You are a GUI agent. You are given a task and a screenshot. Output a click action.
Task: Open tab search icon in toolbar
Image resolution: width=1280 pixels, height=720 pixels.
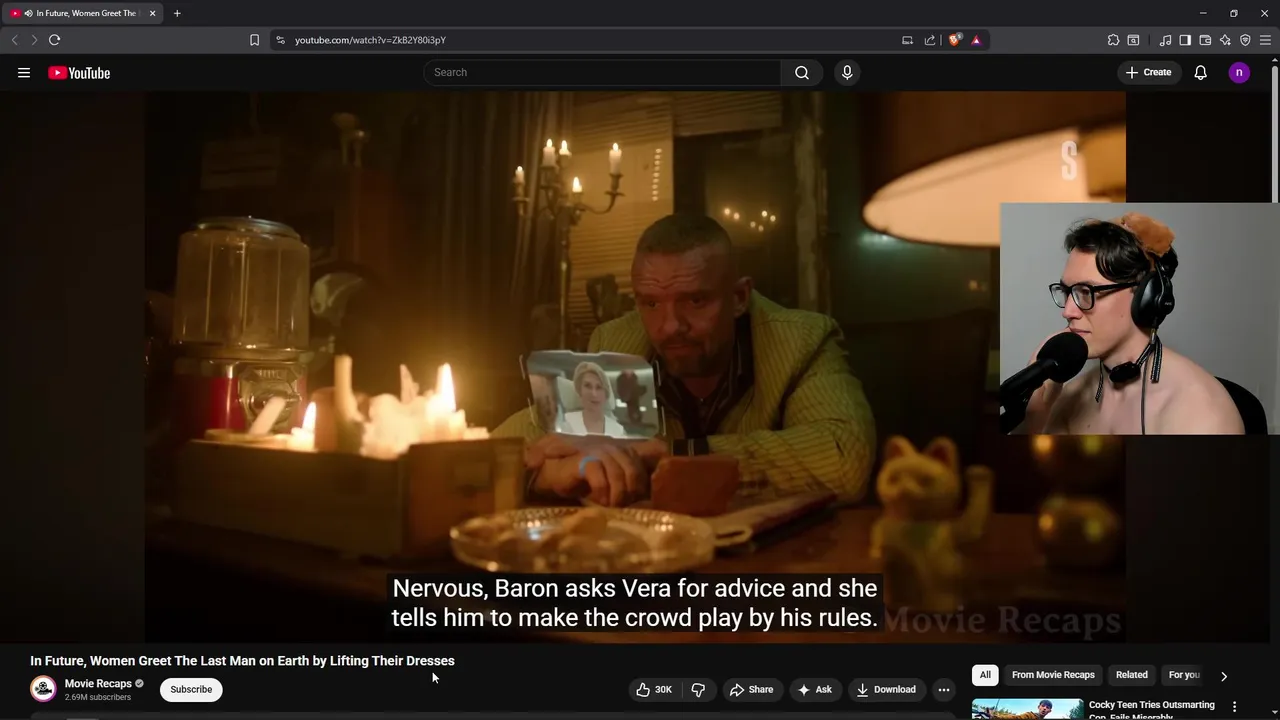click(1133, 40)
